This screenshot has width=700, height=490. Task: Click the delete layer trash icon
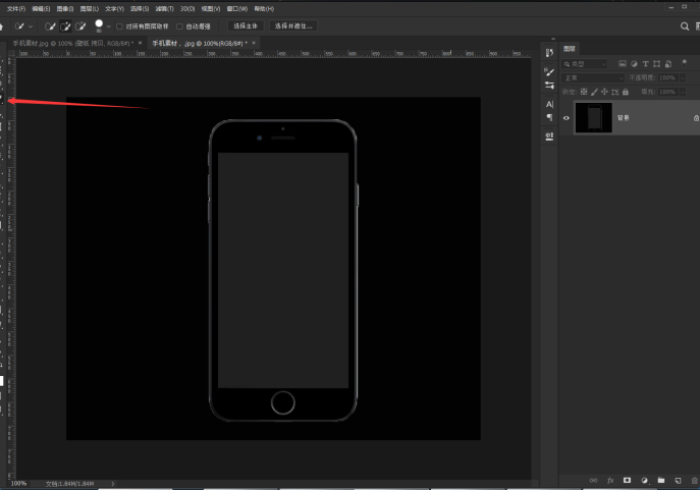pos(693,480)
